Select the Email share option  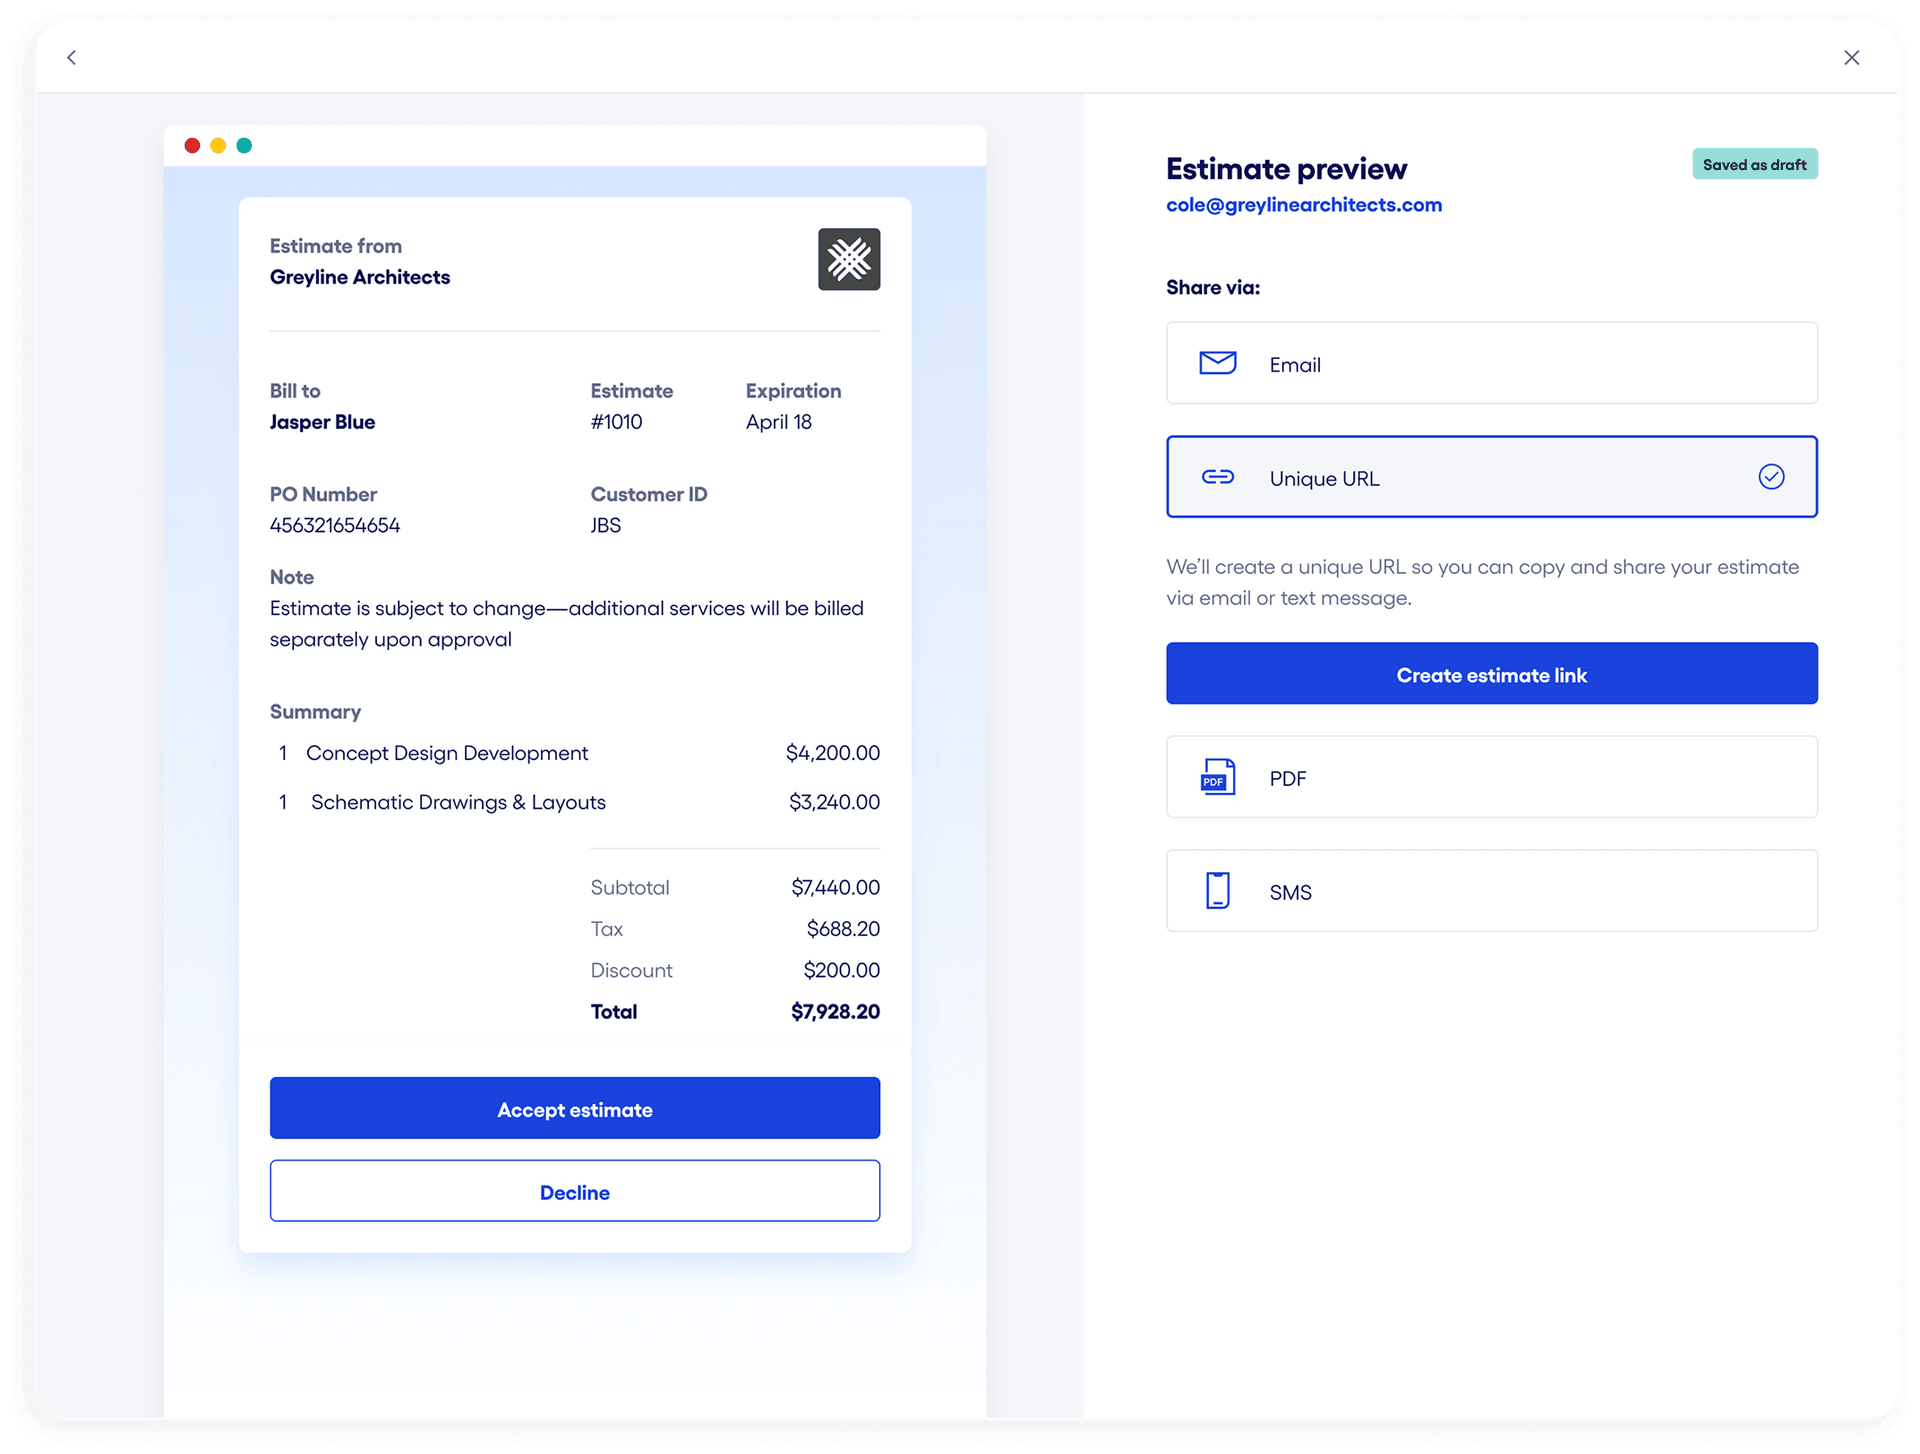click(x=1491, y=363)
